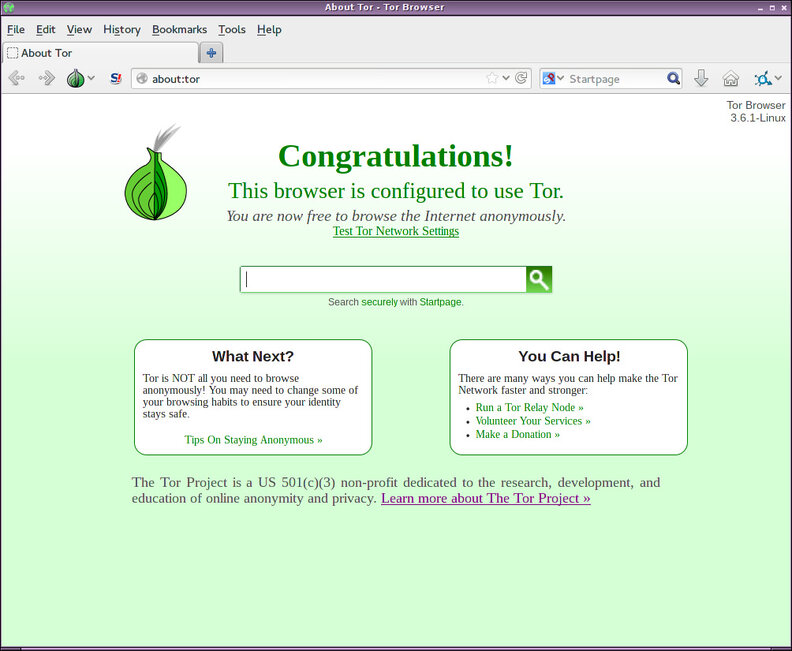Open the URL bar history dropdown
This screenshot has width=792, height=651.
tap(506, 78)
